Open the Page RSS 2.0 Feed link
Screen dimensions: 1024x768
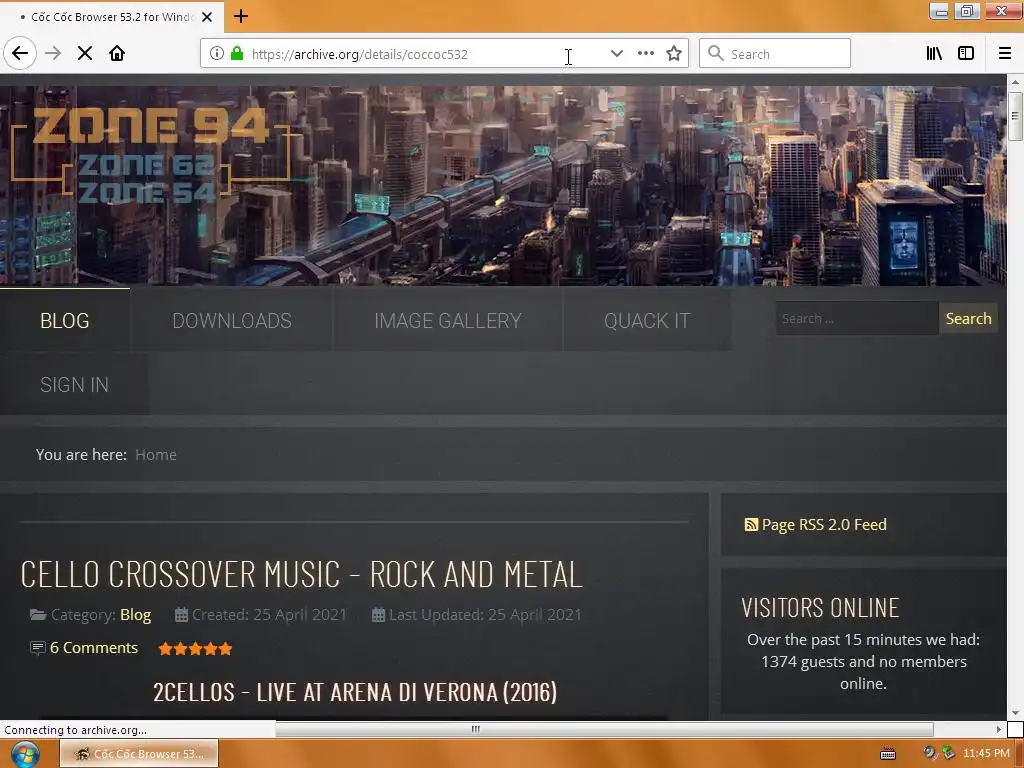point(824,524)
